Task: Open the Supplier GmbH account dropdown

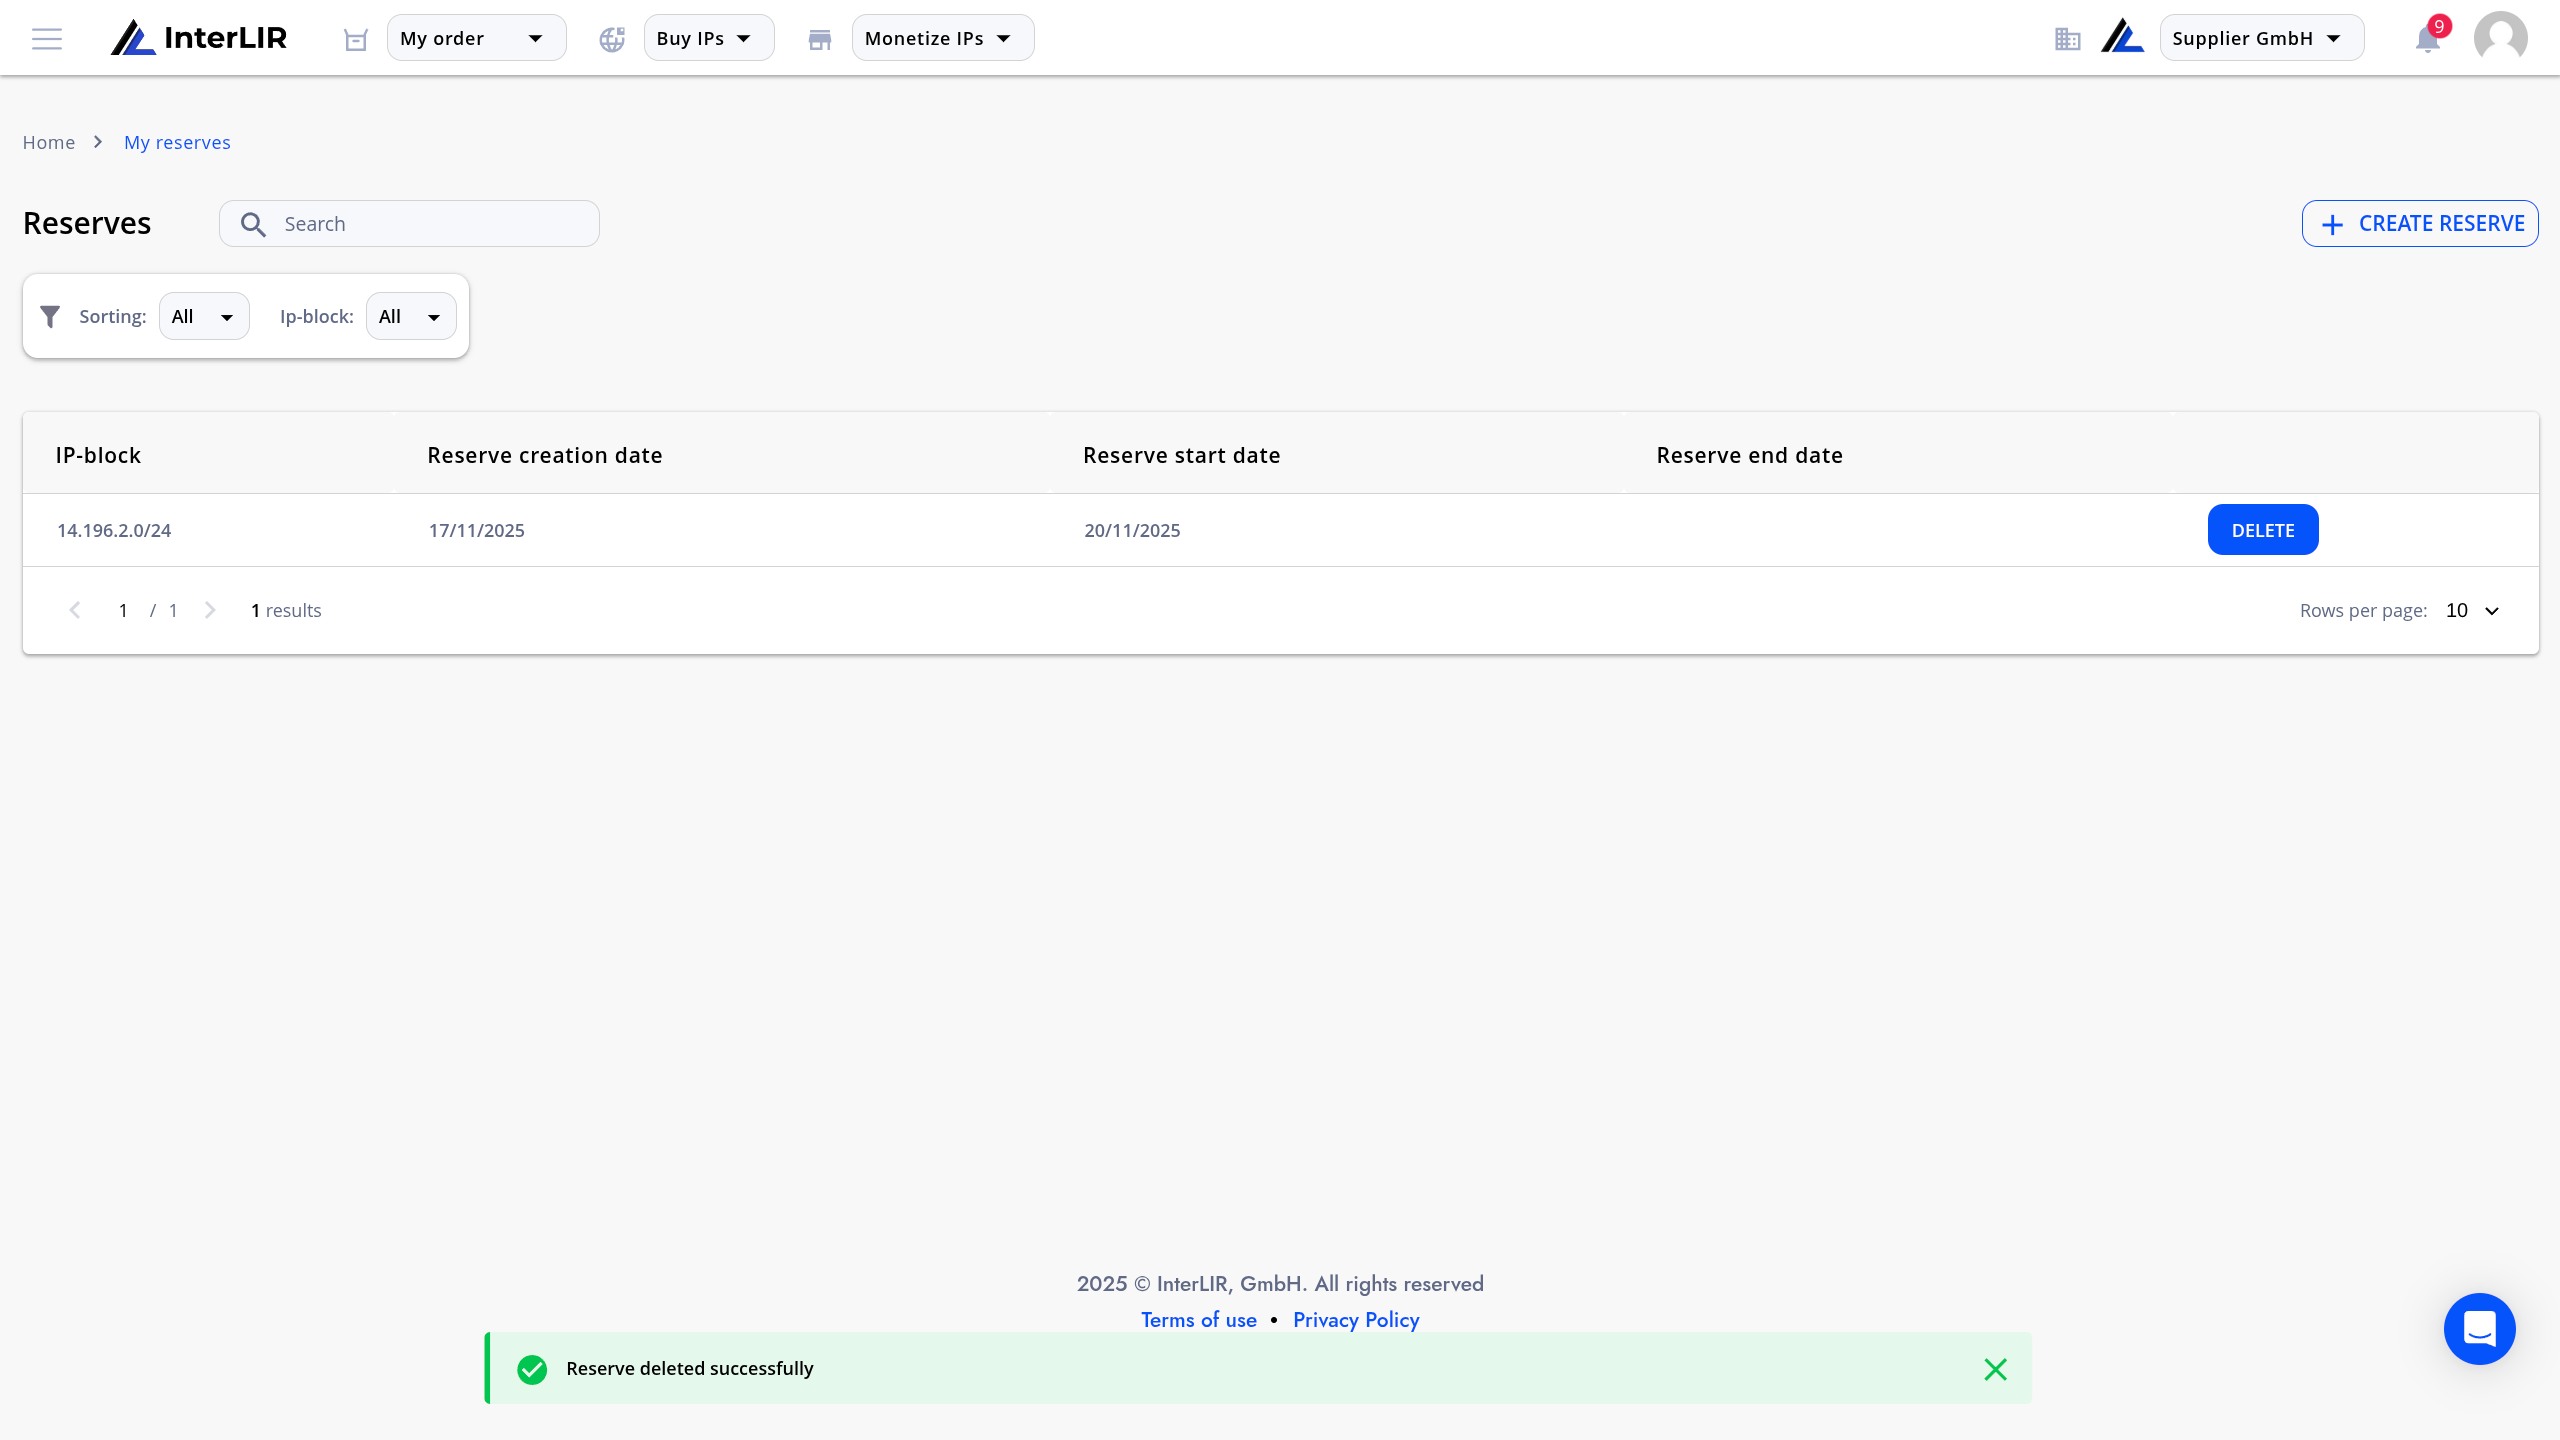Action: pyautogui.click(x=2262, y=38)
